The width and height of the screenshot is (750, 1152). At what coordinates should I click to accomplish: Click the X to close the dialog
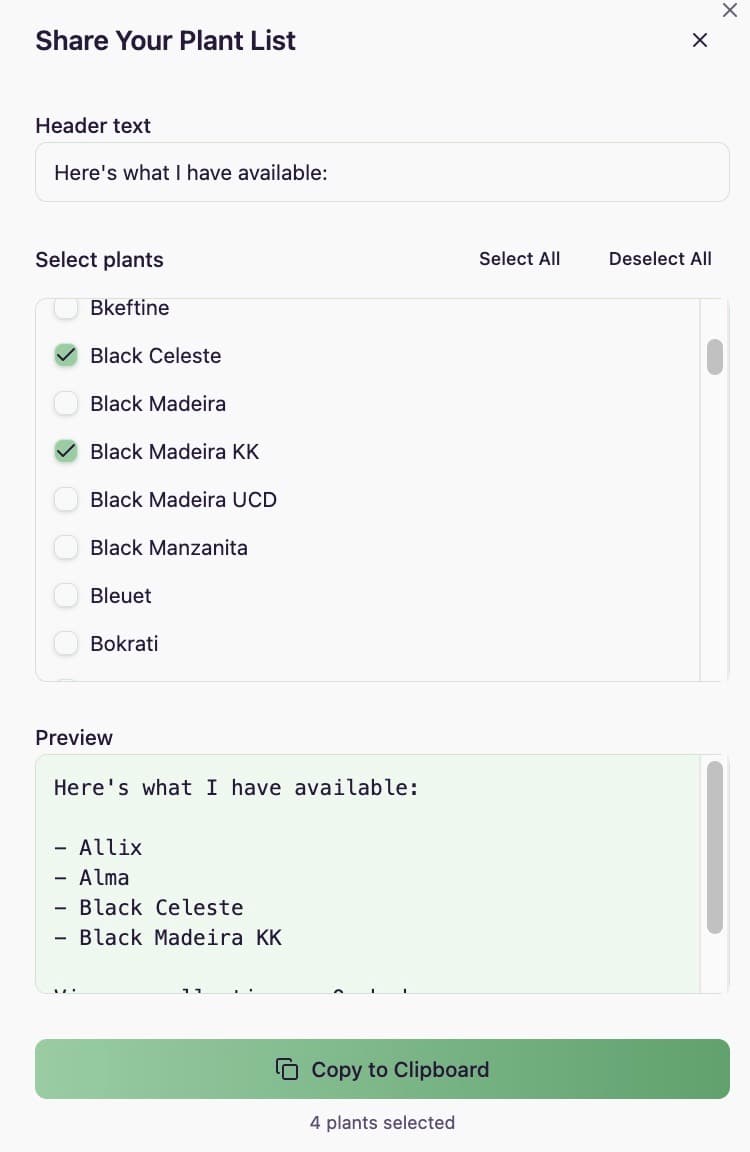click(699, 40)
